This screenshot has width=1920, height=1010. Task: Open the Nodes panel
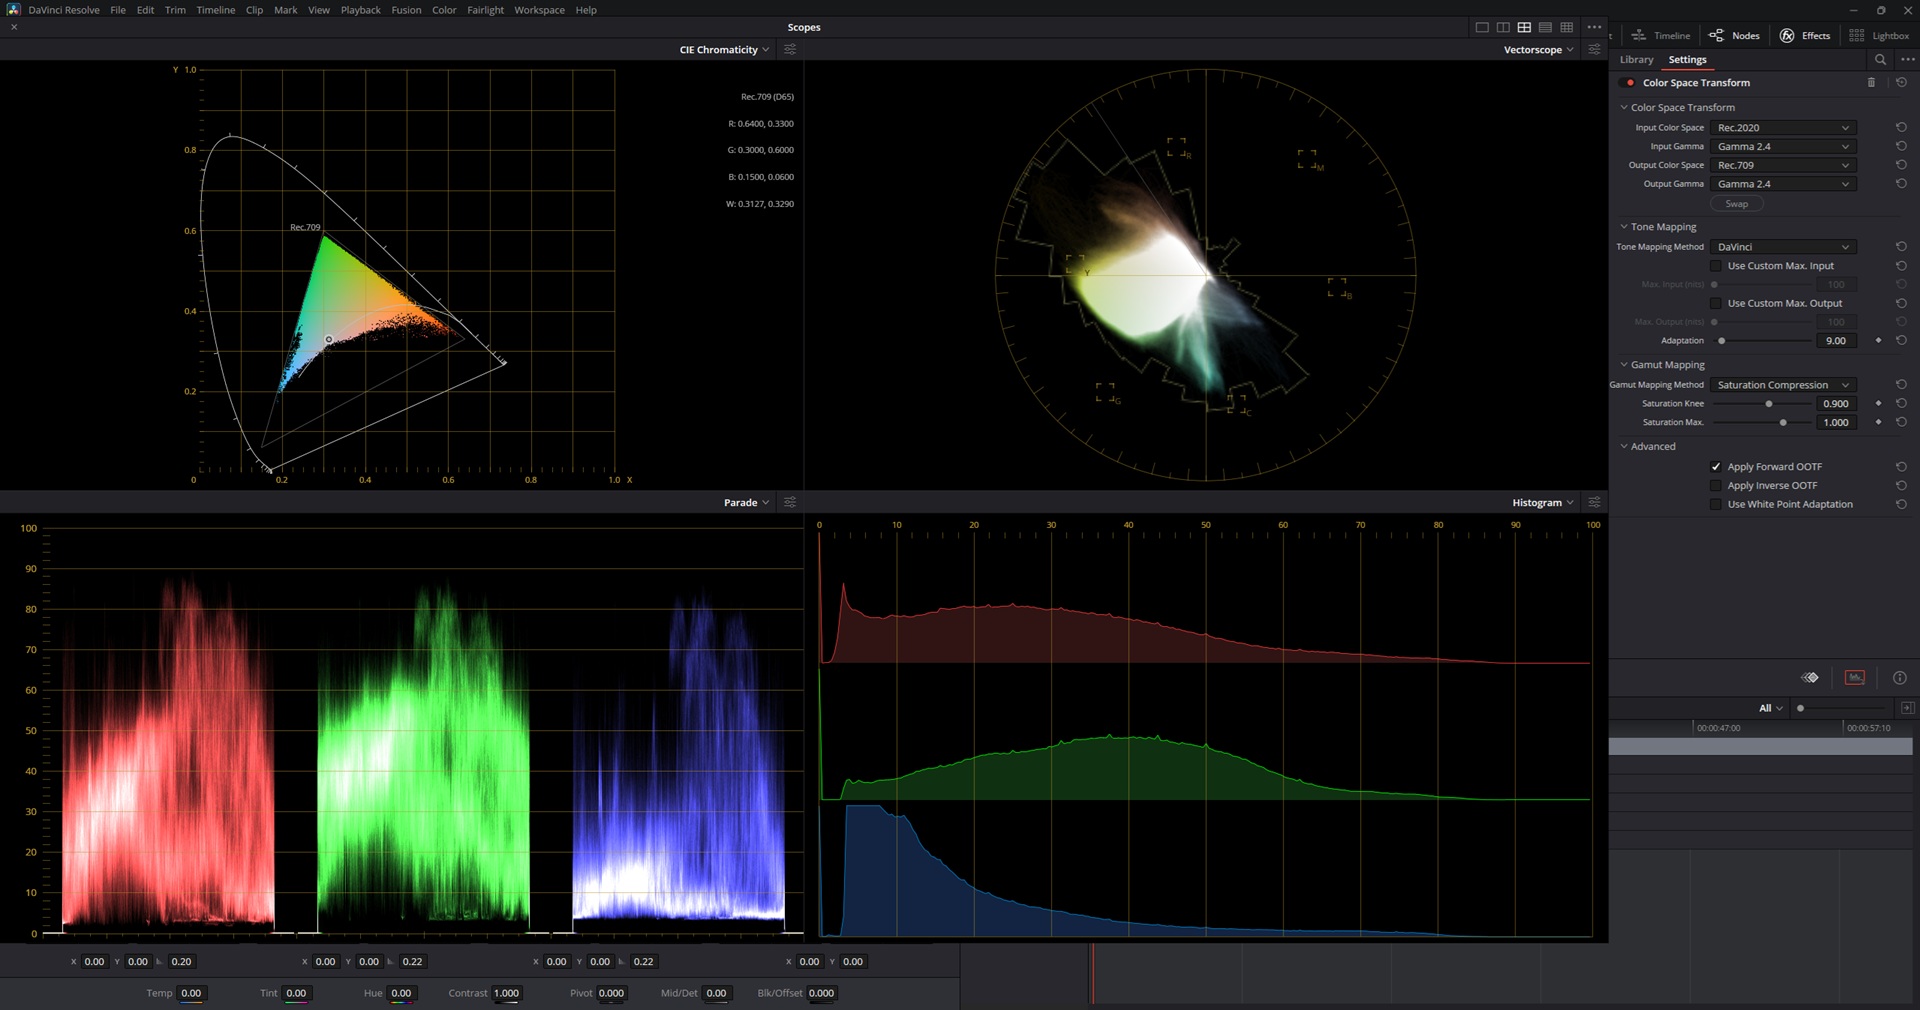(1735, 35)
